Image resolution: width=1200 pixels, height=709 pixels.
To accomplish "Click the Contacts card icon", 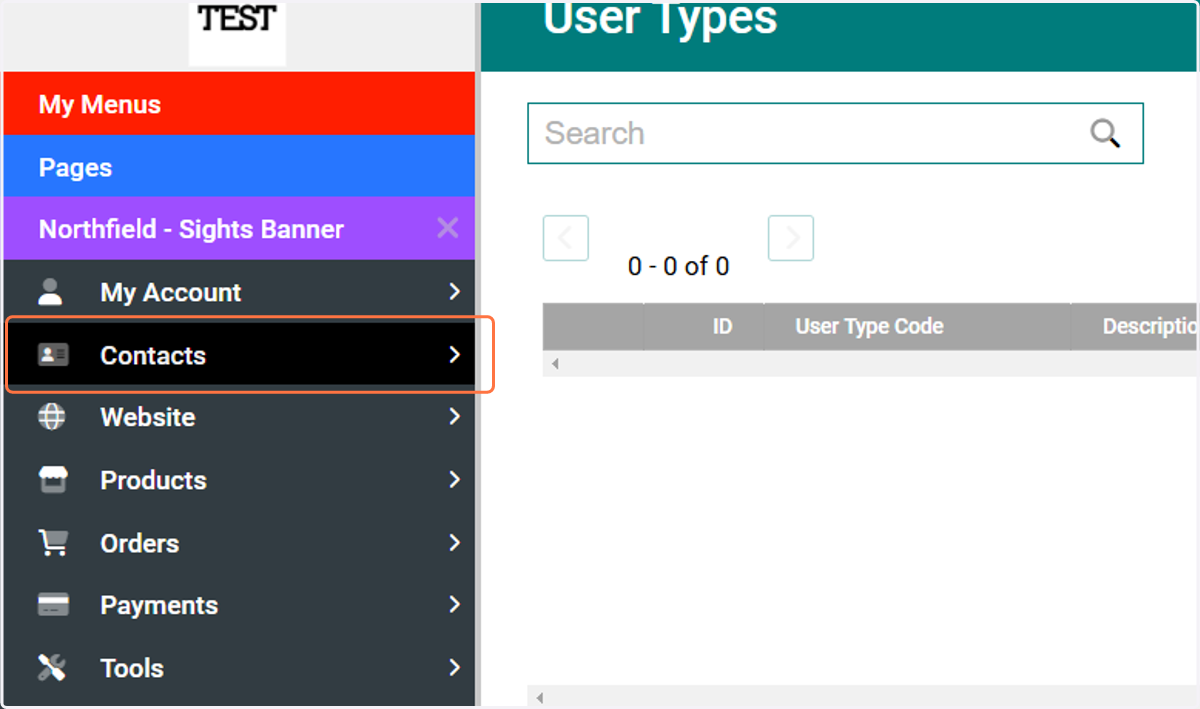I will click(52, 354).
